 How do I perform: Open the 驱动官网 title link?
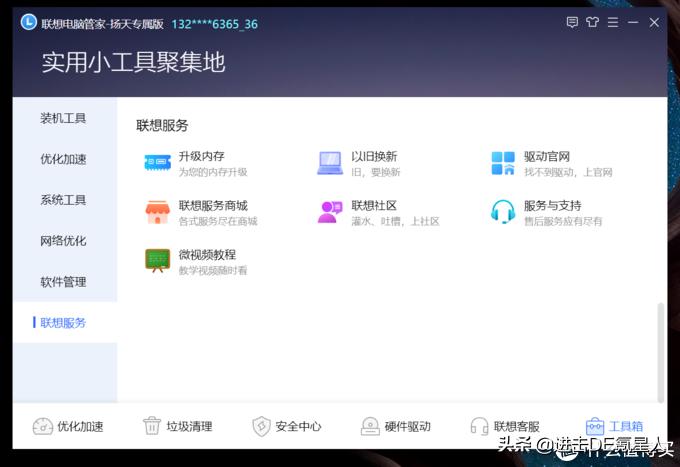click(547, 156)
